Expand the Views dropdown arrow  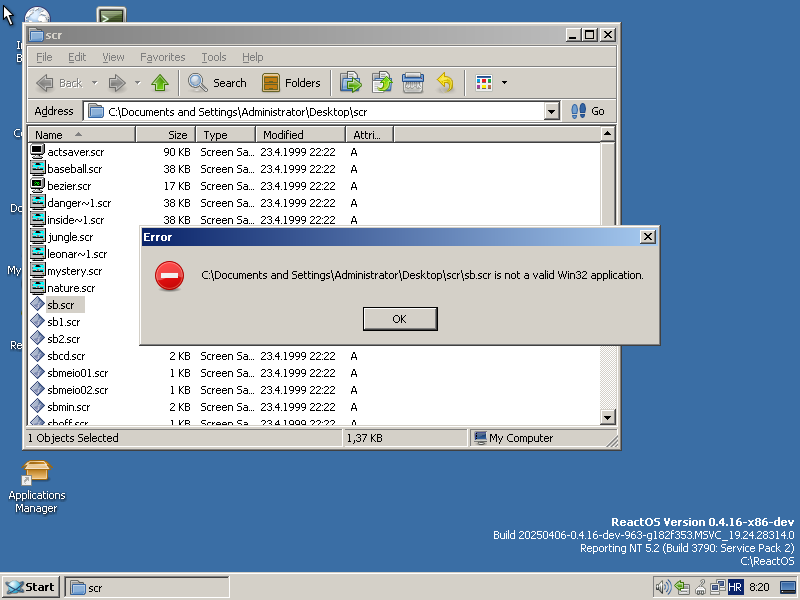504,83
